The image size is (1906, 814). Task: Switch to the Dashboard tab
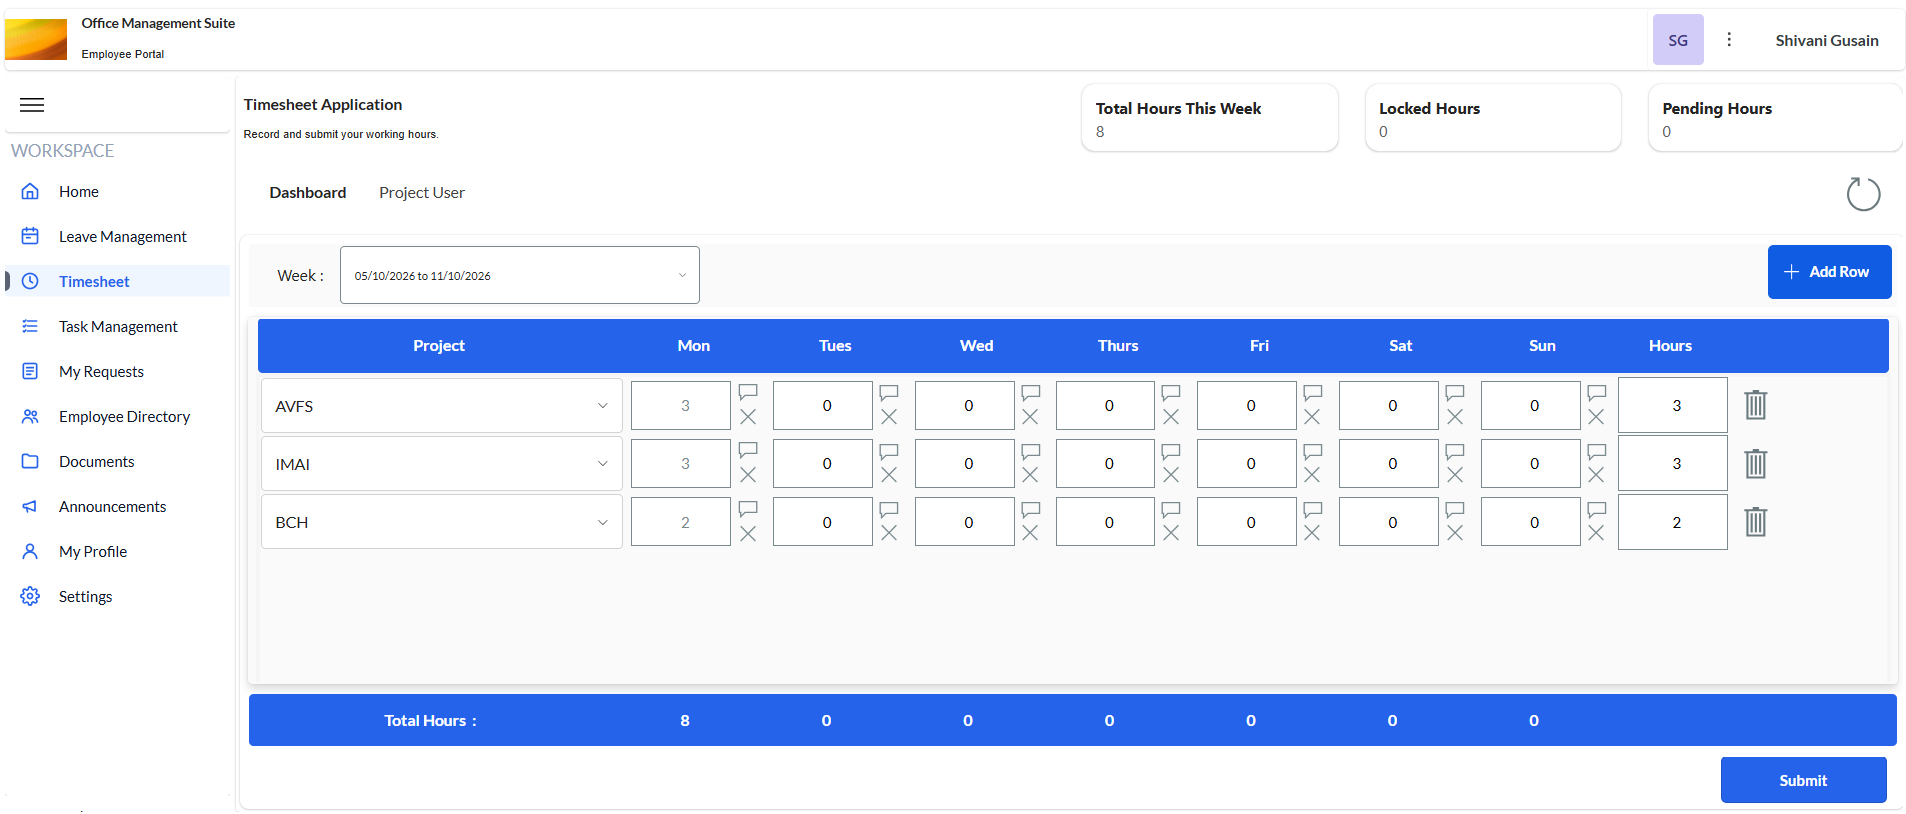308,193
